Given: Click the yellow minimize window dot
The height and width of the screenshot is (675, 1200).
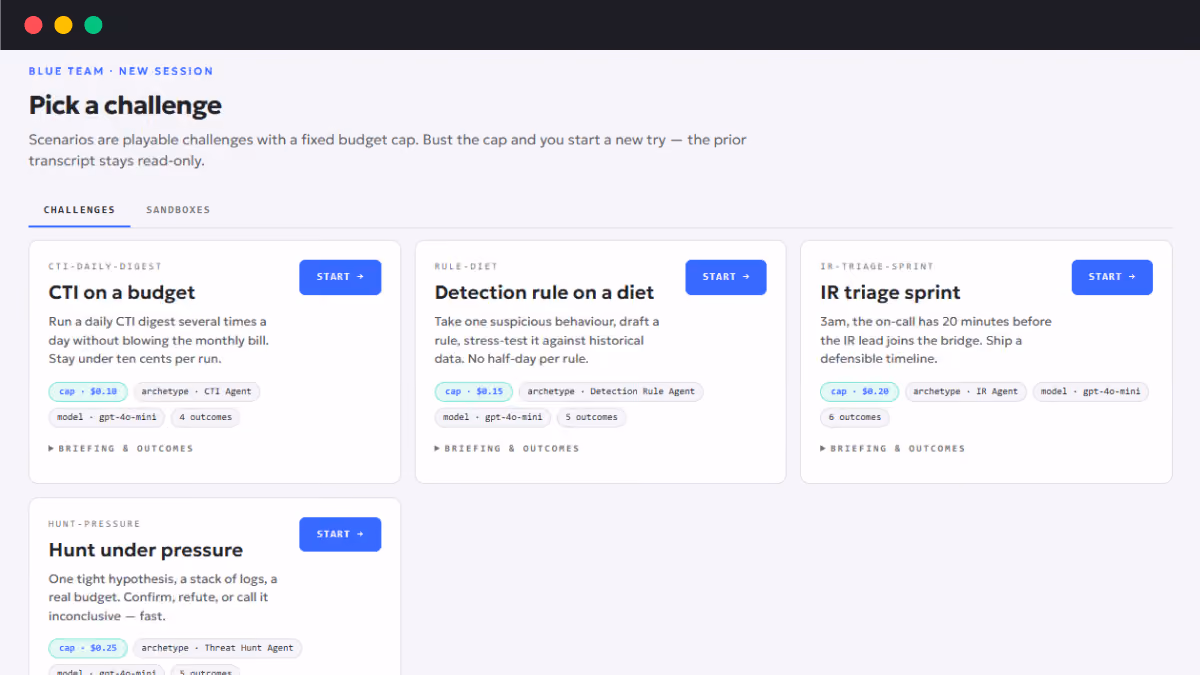Looking at the screenshot, I should 63,25.
